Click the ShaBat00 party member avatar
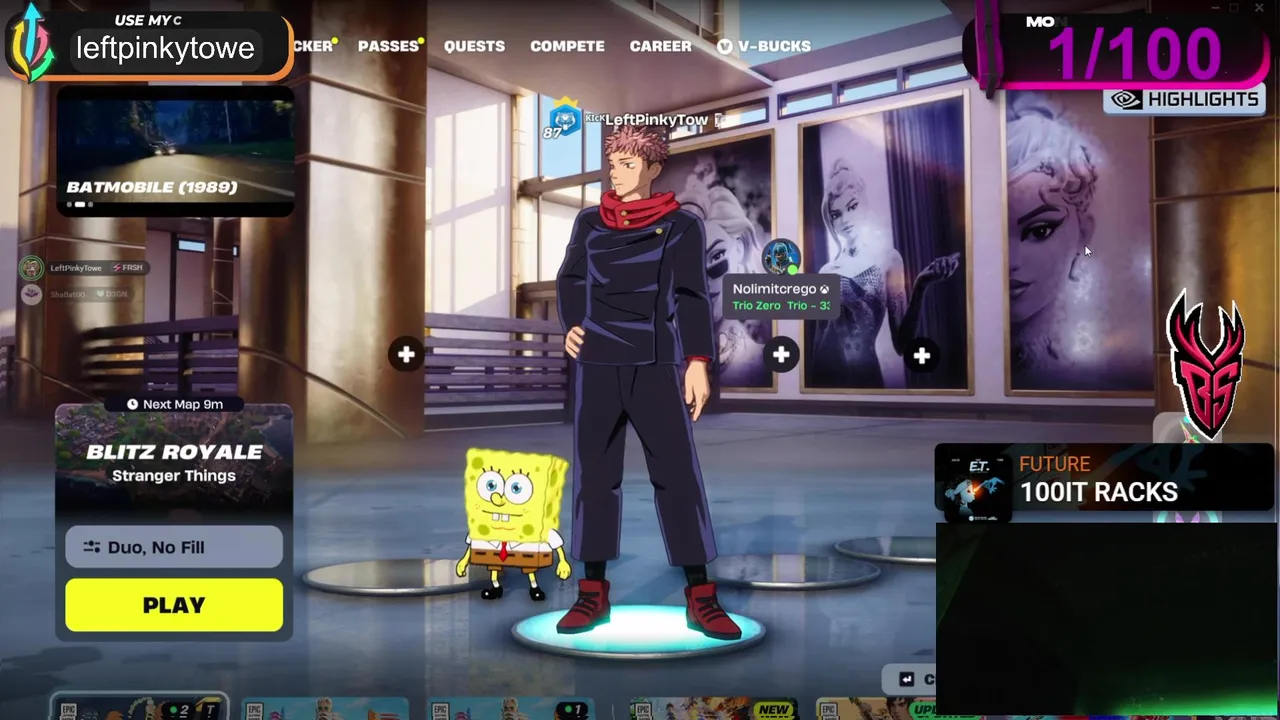Viewport: 1280px width, 720px height. [x=32, y=294]
